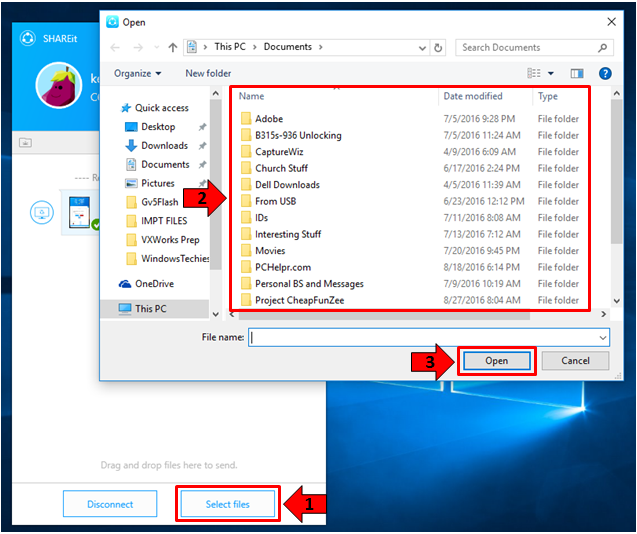Viewport: 637px width, 534px height.
Task: Click the Up to parent folder arrow
Action: click(174, 47)
